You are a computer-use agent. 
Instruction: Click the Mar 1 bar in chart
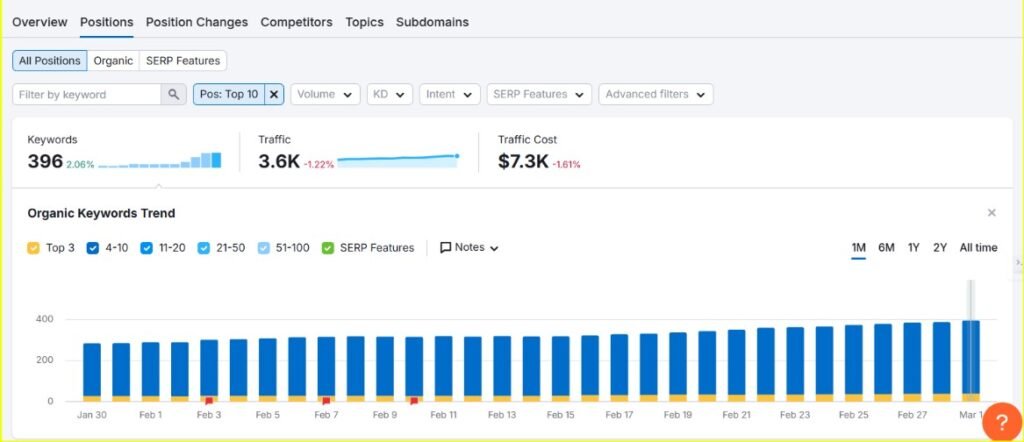point(970,361)
